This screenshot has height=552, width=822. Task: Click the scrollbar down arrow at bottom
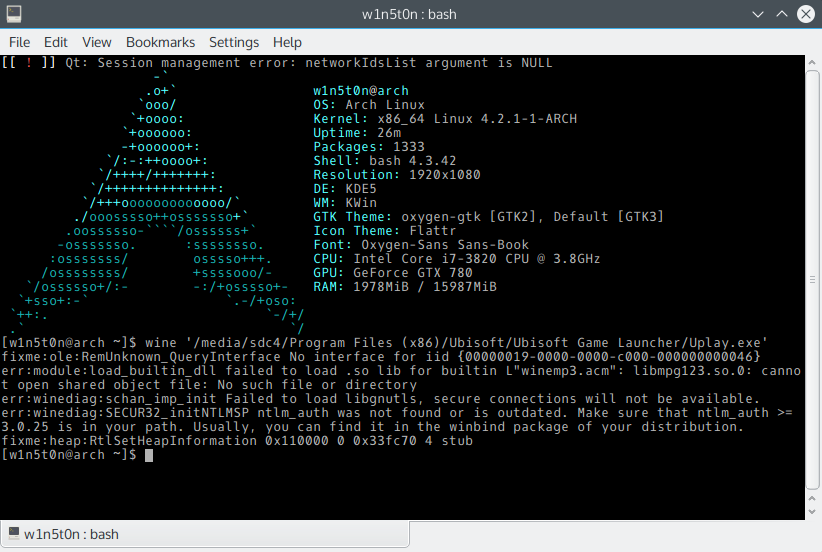click(x=812, y=512)
